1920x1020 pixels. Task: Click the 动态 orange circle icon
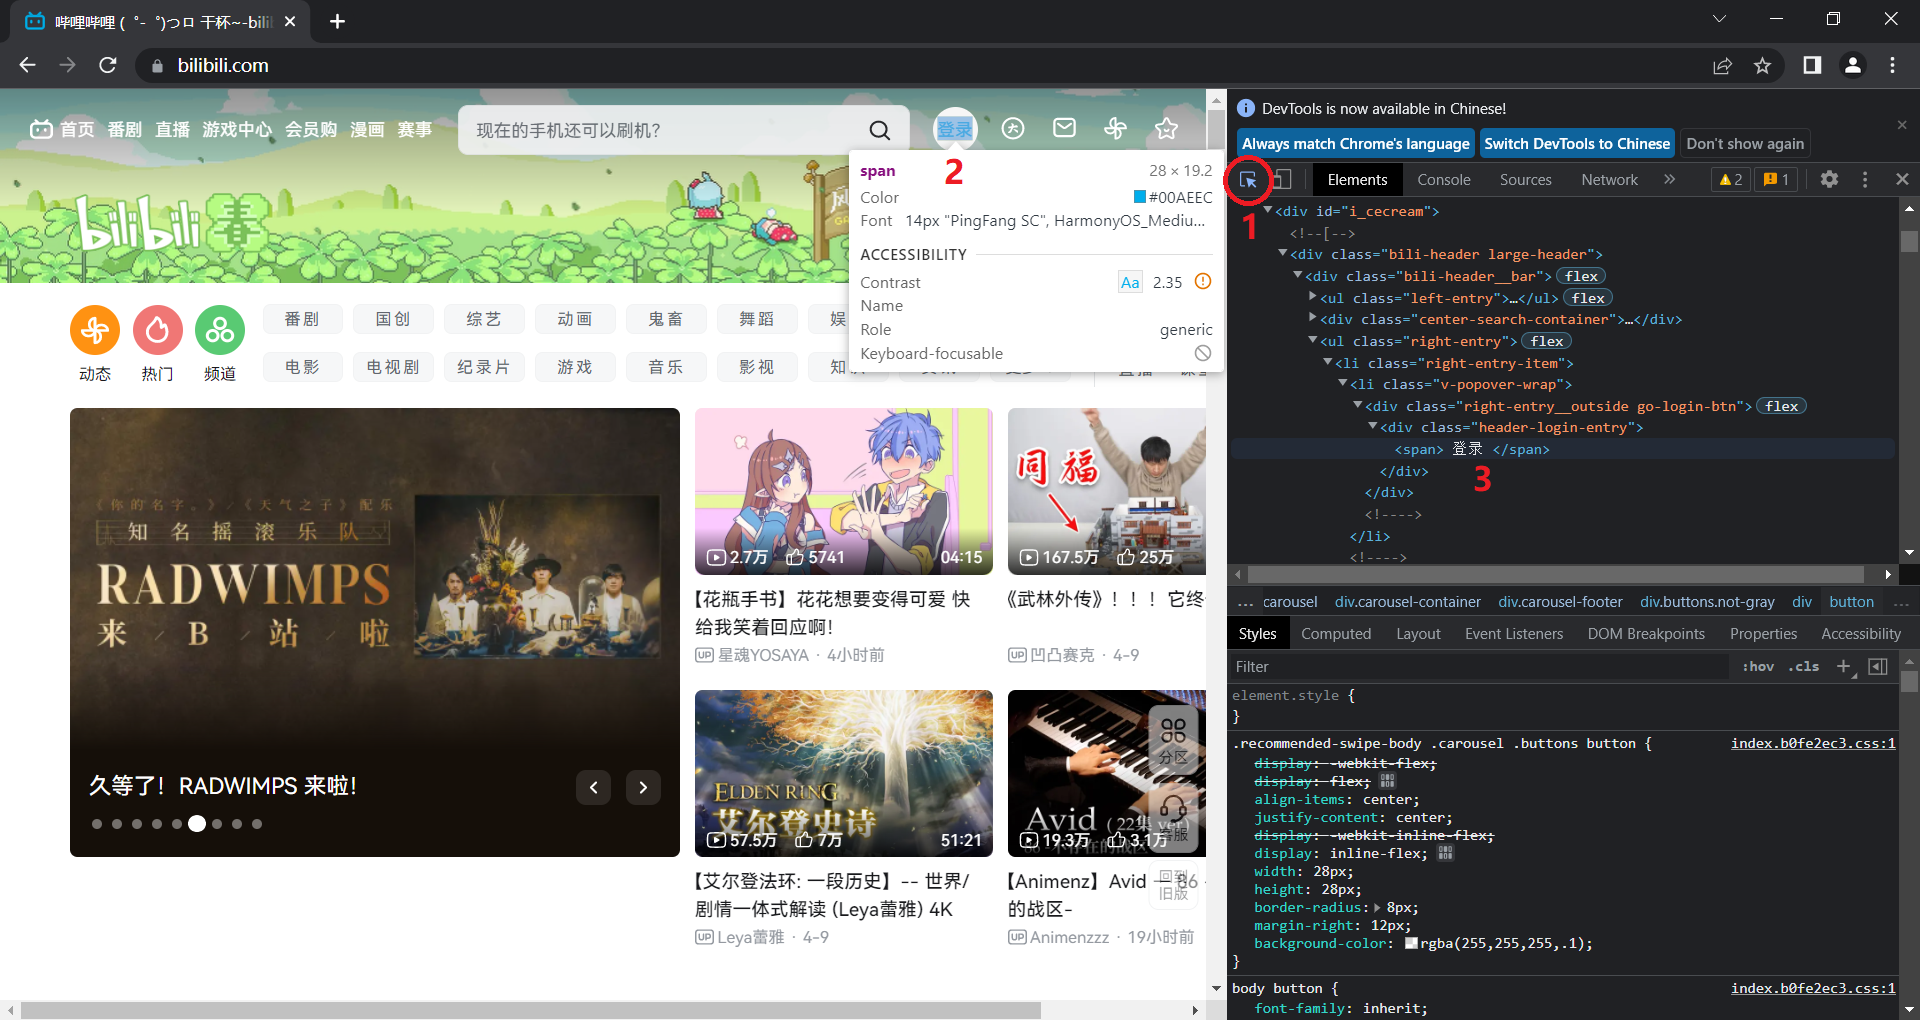(x=95, y=330)
